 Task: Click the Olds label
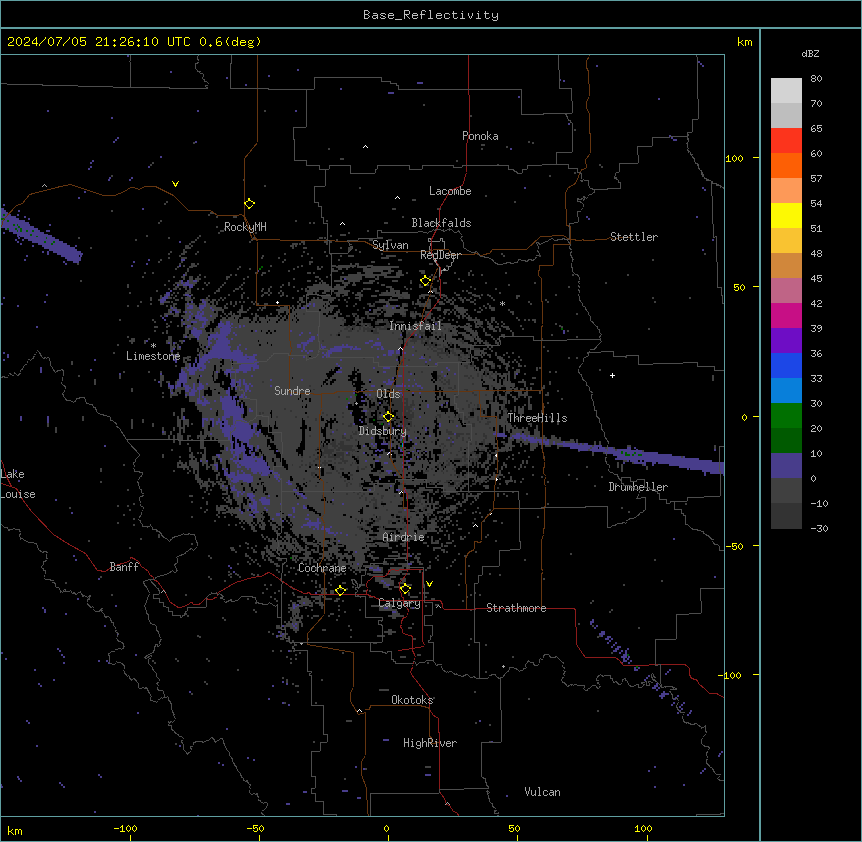coord(388,394)
